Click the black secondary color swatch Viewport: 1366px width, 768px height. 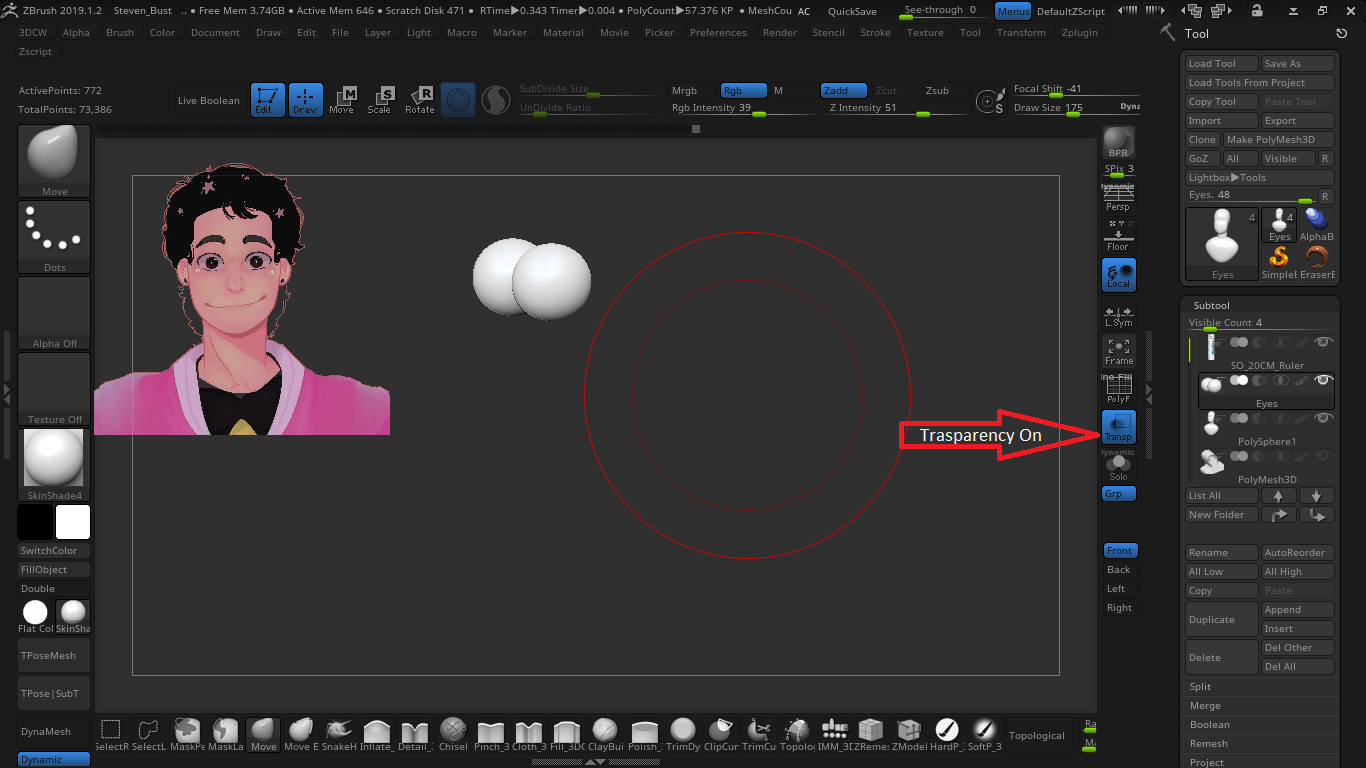tap(35, 522)
